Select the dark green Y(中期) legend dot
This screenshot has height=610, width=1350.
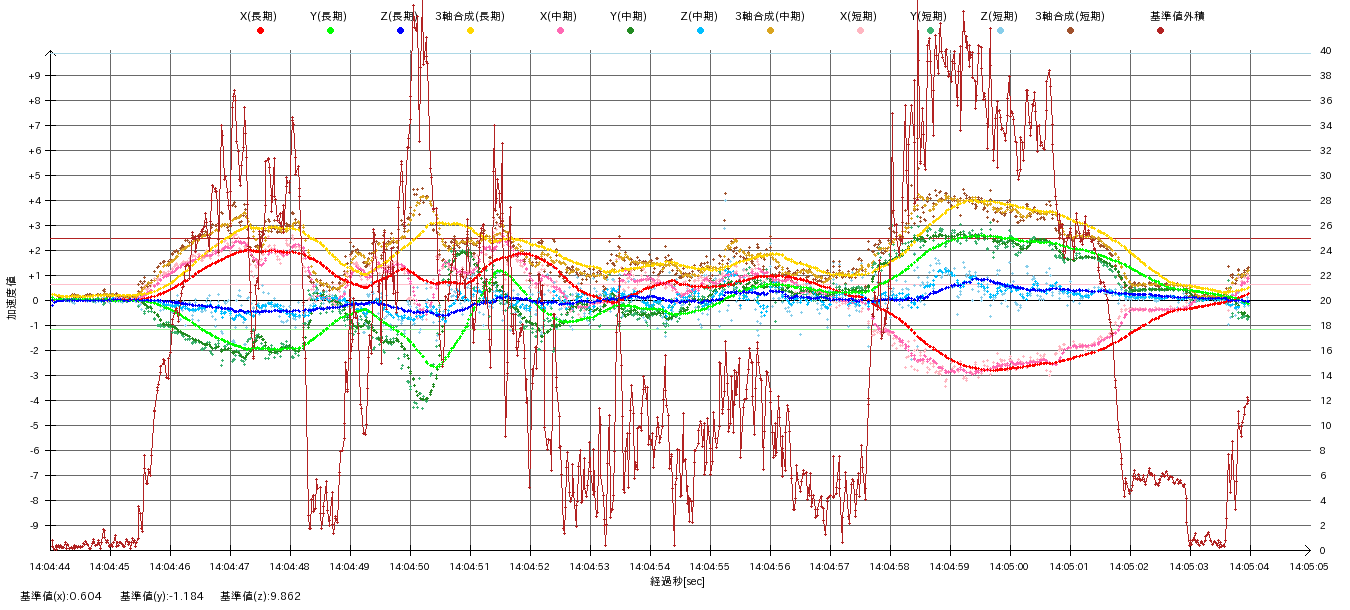(630, 31)
